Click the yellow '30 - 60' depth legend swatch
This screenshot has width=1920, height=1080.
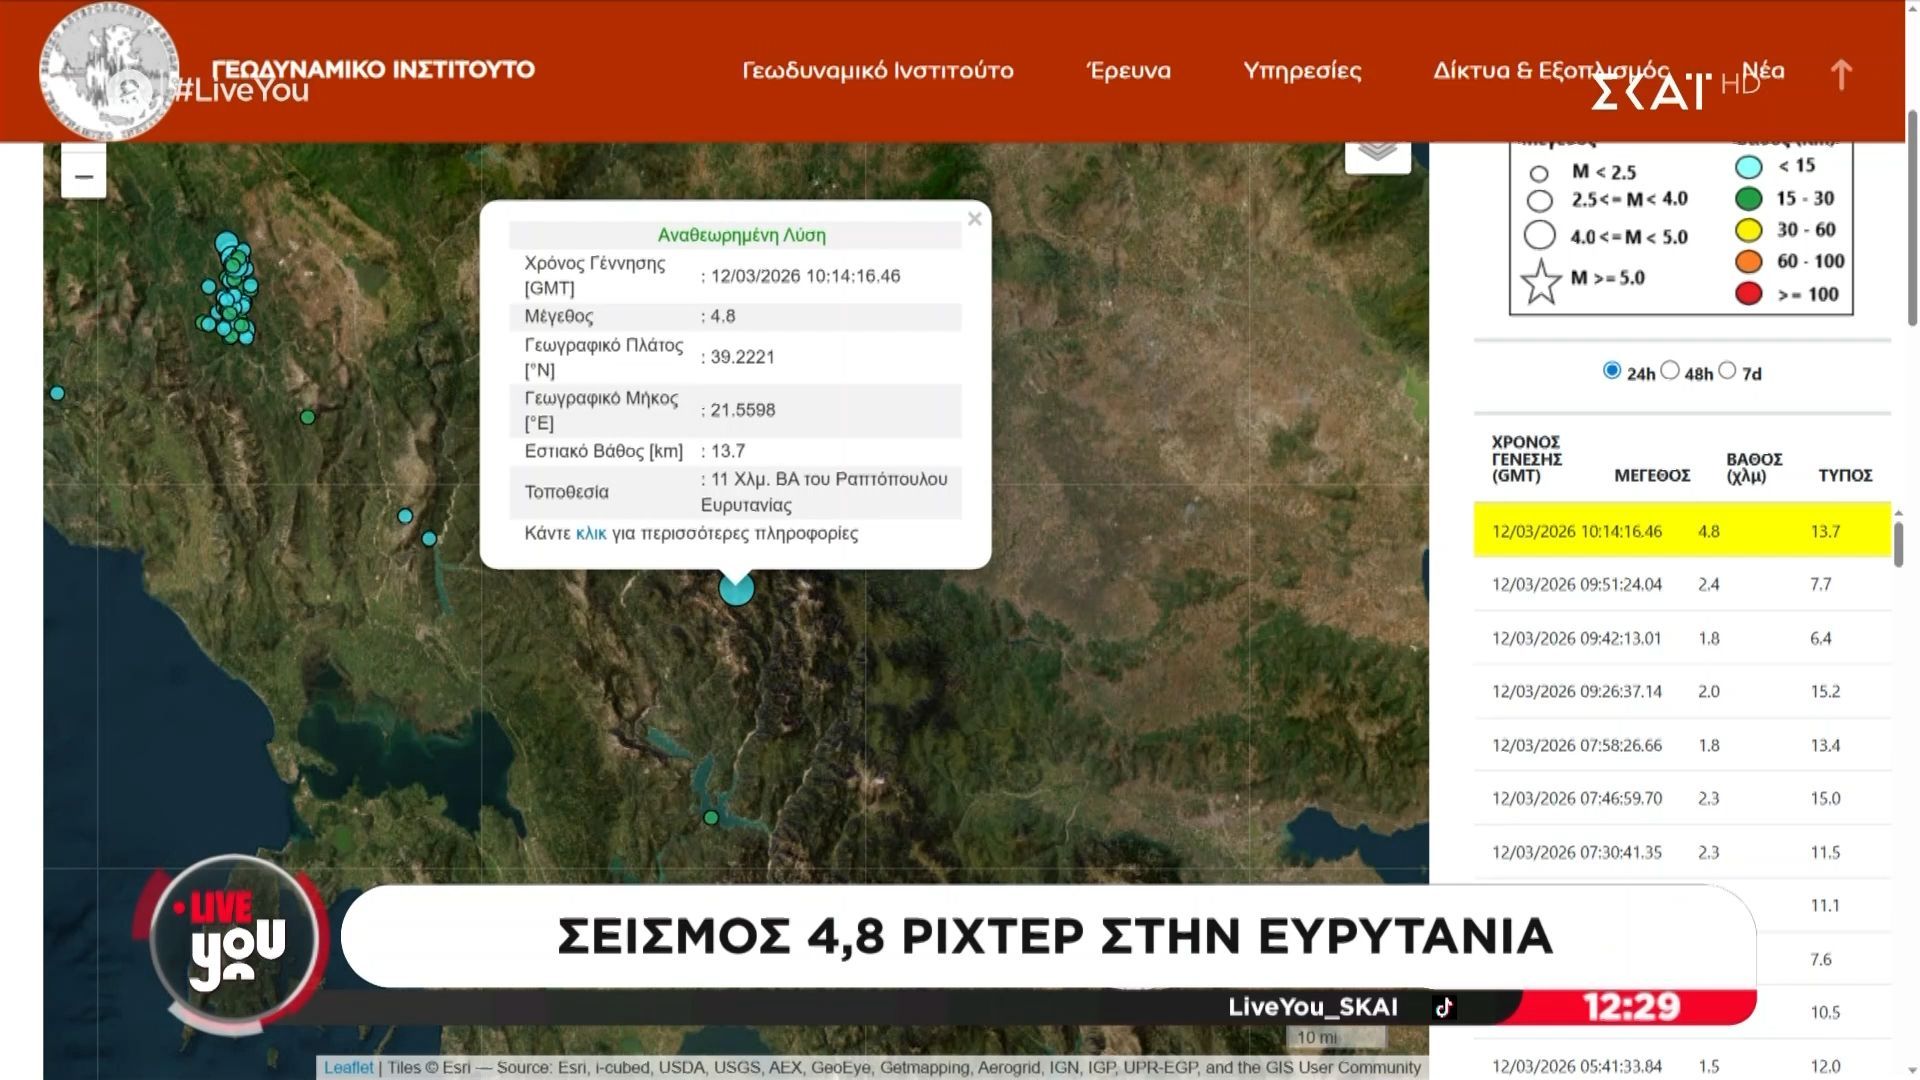click(x=1748, y=231)
